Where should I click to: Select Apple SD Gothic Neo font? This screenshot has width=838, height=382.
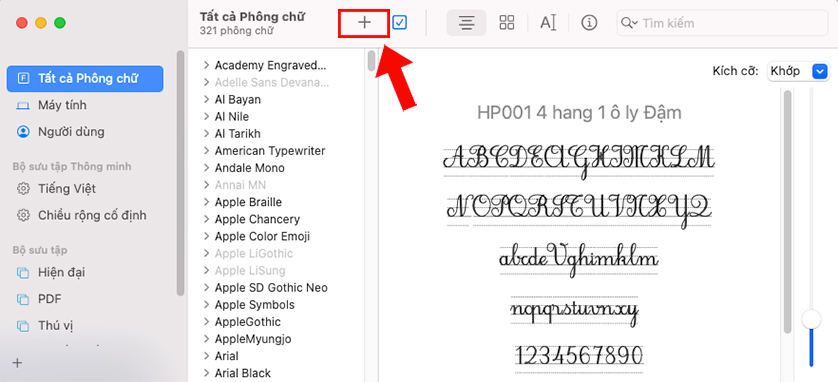(271, 287)
